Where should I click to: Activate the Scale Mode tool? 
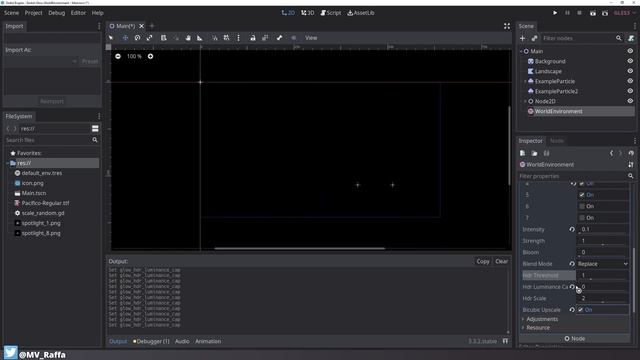[149, 38]
